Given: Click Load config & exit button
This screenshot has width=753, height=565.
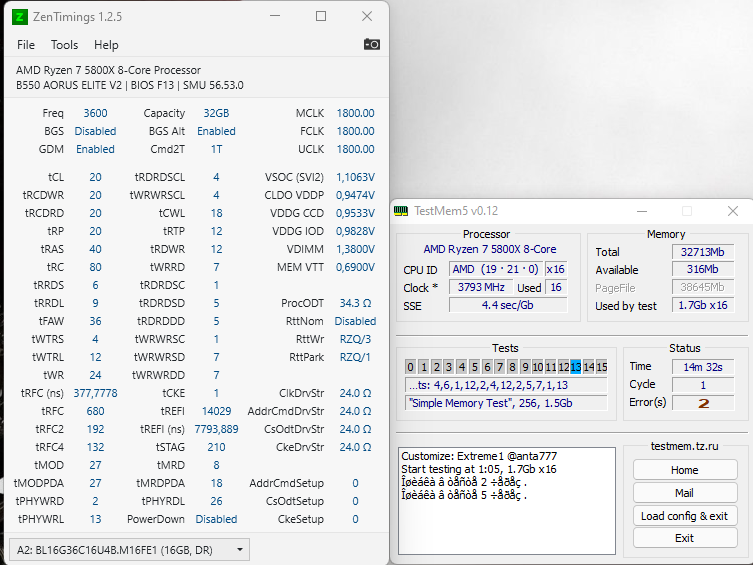Looking at the screenshot, I should click(x=685, y=516).
